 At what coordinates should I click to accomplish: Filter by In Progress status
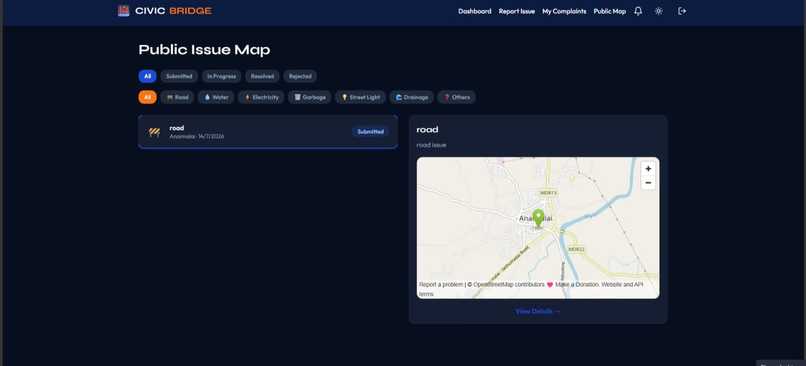222,76
